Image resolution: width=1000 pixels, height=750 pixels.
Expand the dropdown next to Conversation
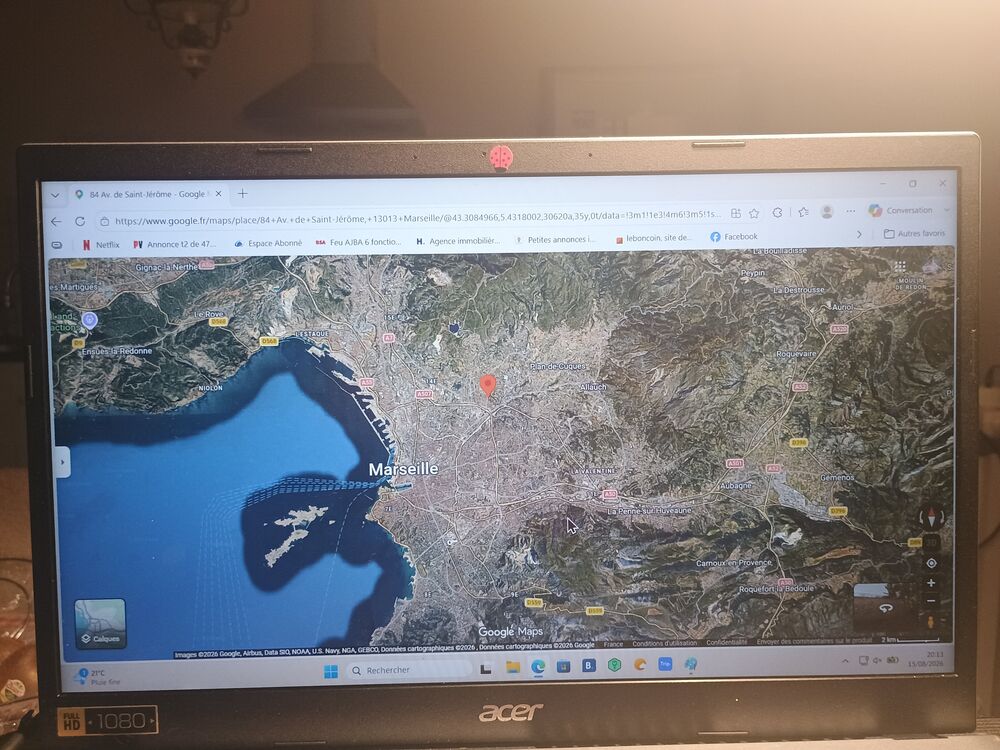946,209
